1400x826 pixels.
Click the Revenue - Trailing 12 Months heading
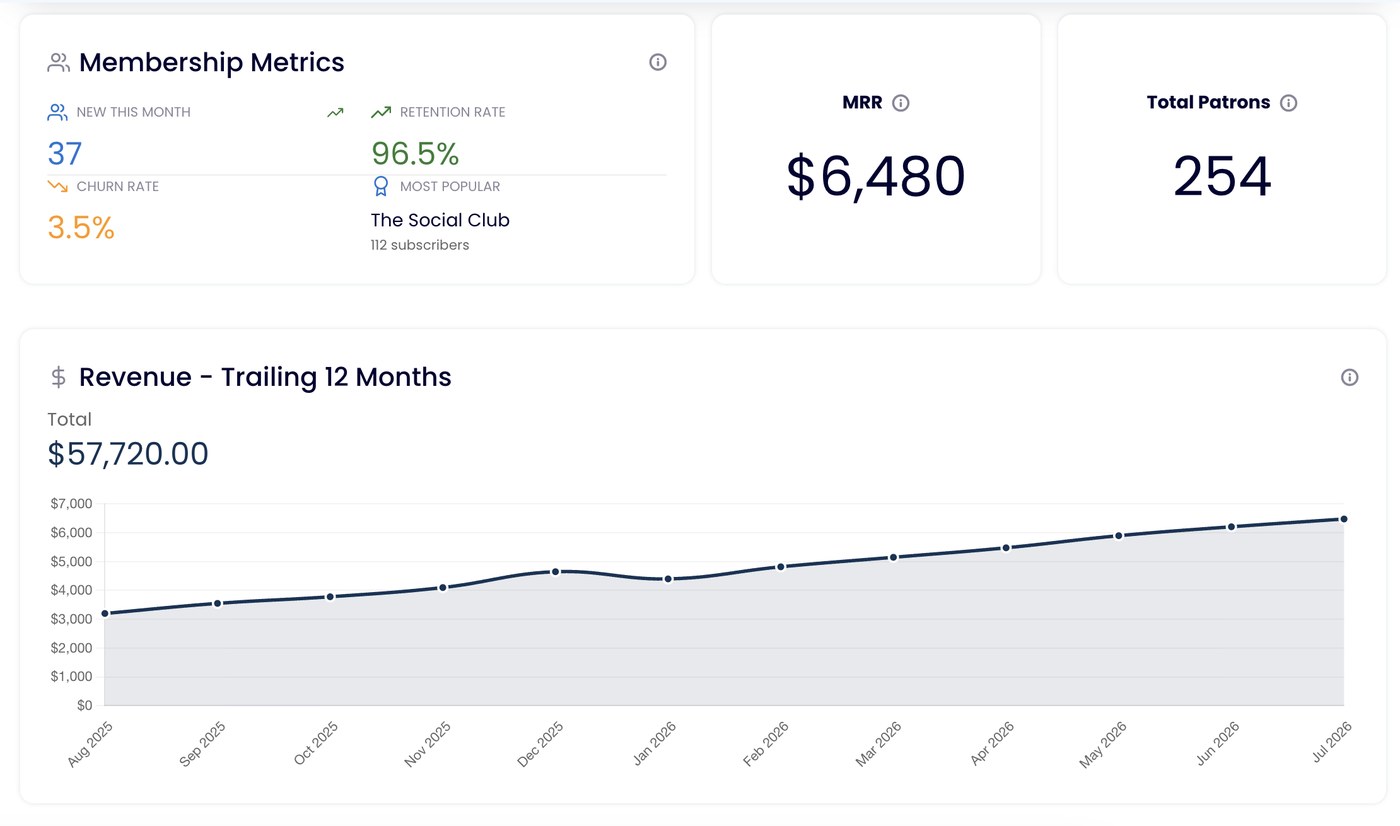coord(265,377)
